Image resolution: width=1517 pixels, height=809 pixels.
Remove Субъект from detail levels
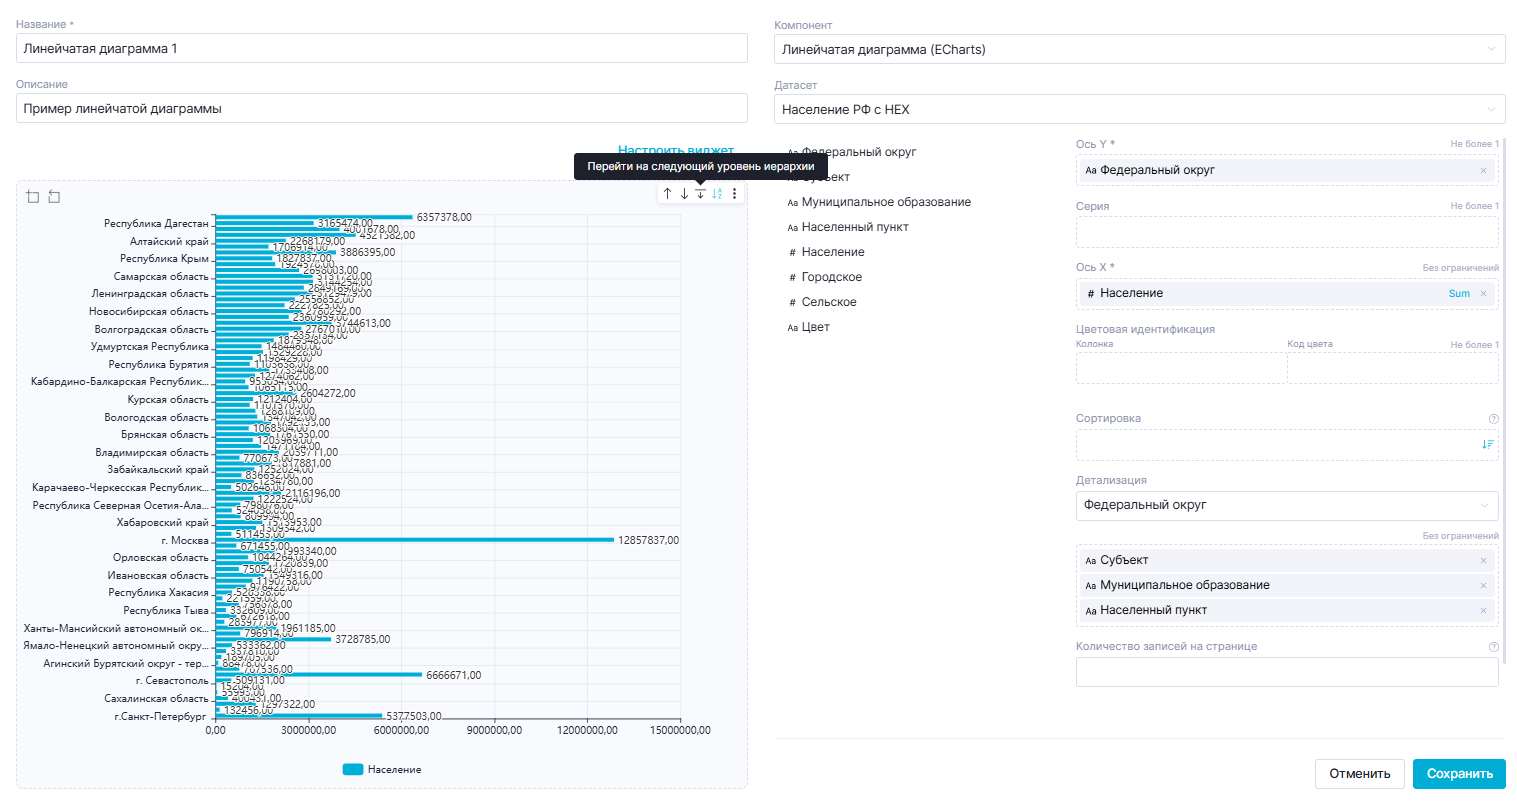tap(1483, 561)
